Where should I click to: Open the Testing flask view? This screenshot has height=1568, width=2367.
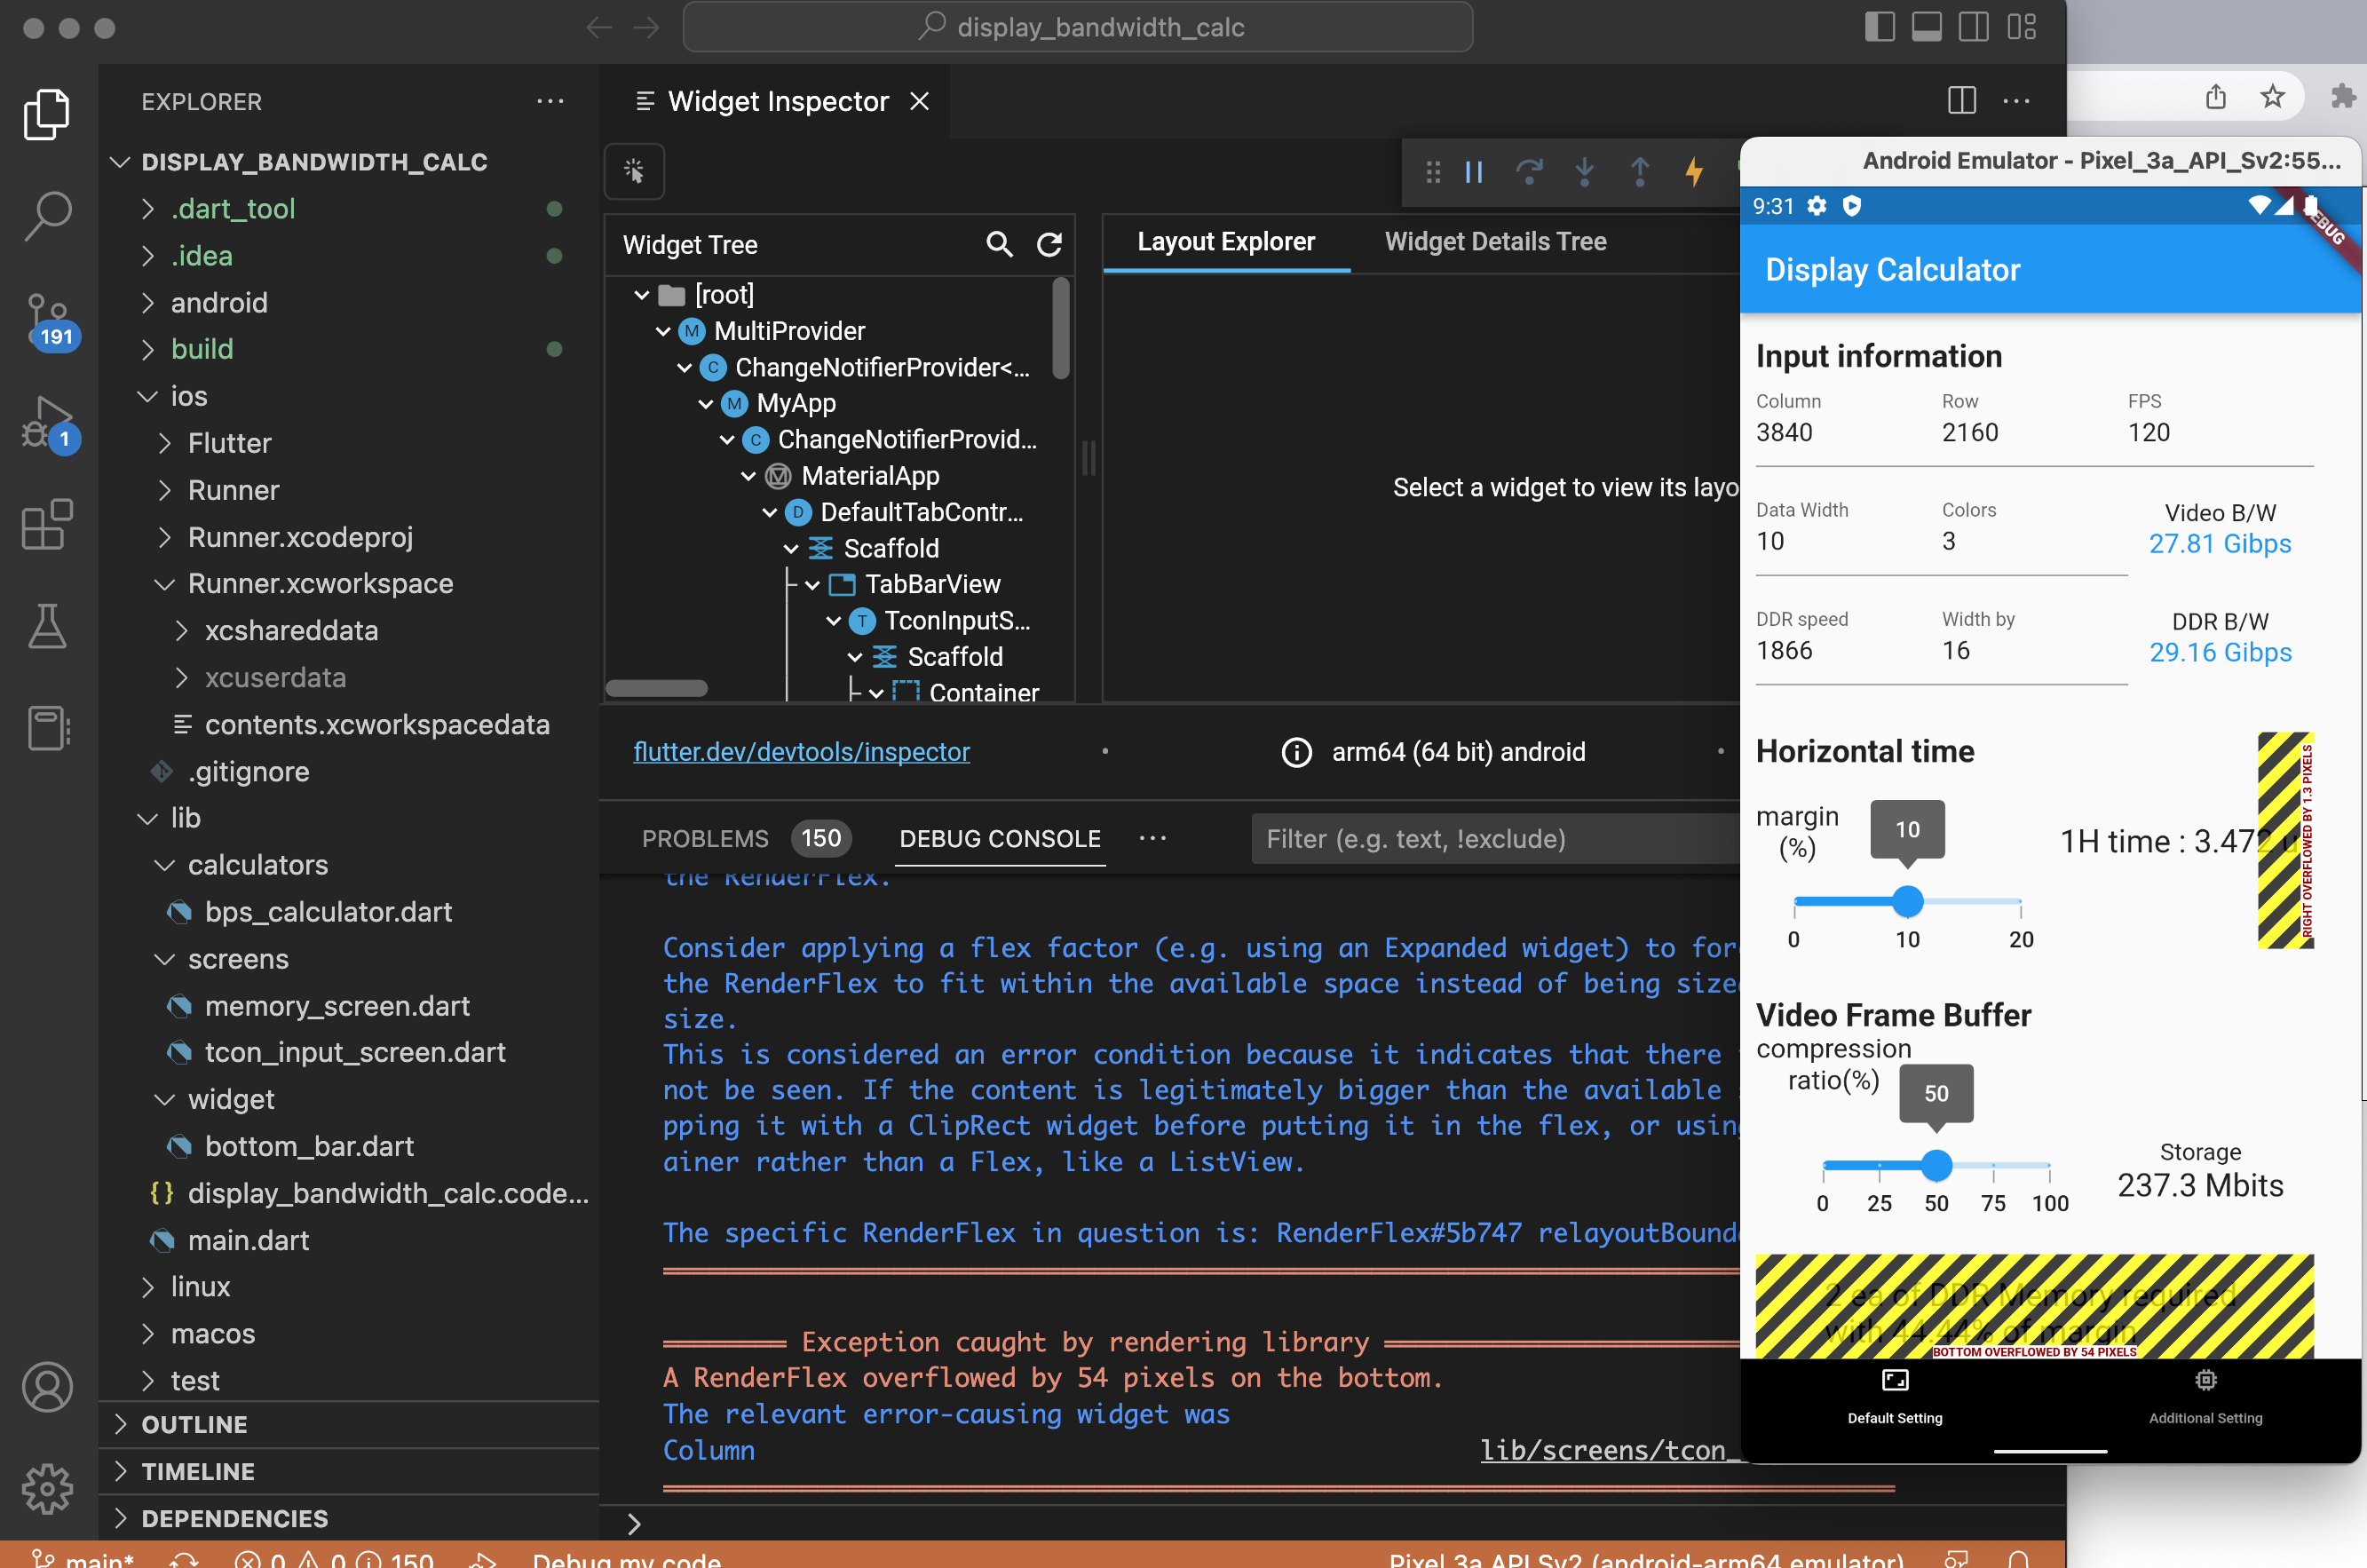(x=47, y=626)
